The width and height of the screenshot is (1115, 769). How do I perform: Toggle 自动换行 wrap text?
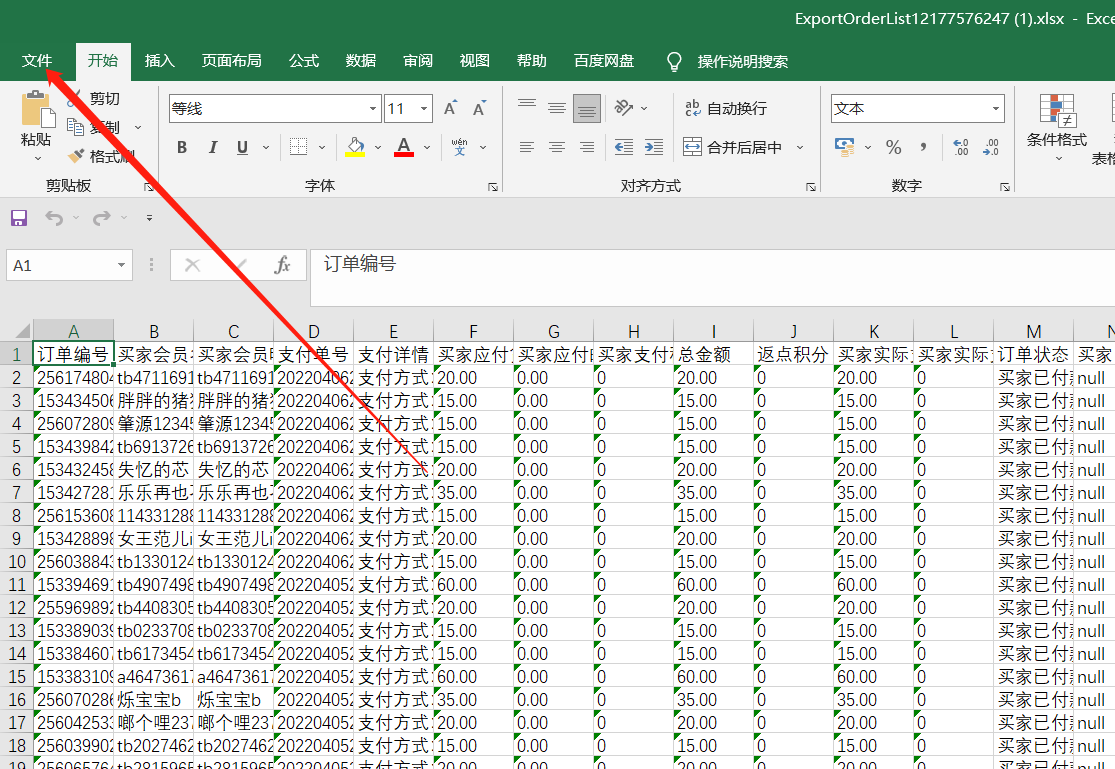tap(725, 109)
